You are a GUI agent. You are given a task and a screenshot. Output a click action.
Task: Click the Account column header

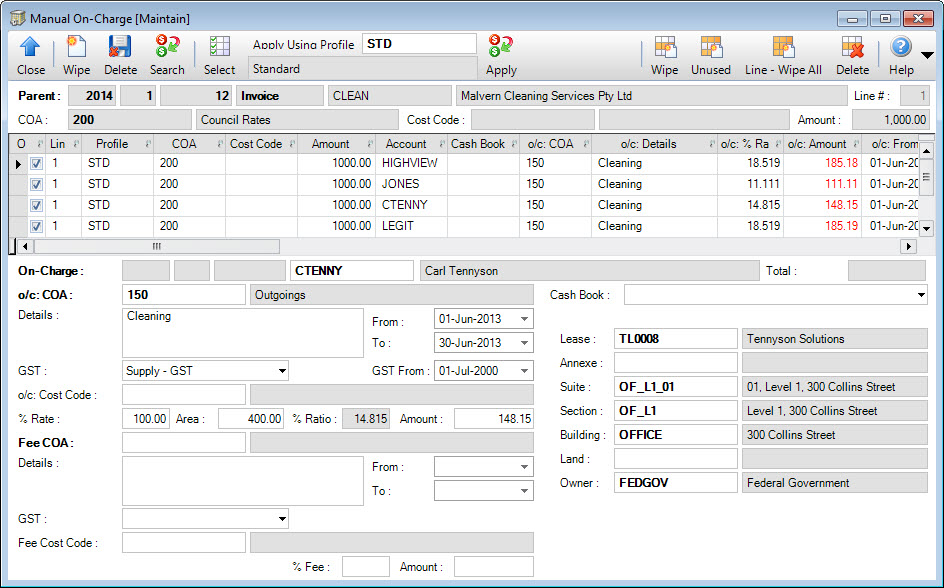tap(411, 144)
